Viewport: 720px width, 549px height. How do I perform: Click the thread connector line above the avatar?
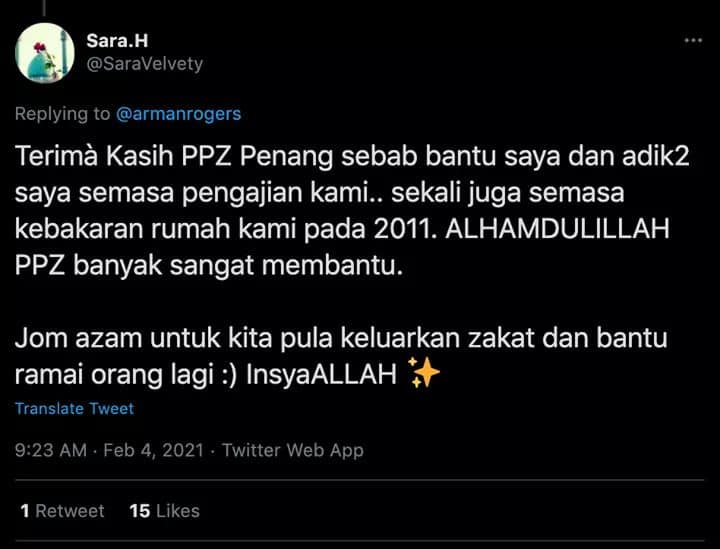pos(45,8)
